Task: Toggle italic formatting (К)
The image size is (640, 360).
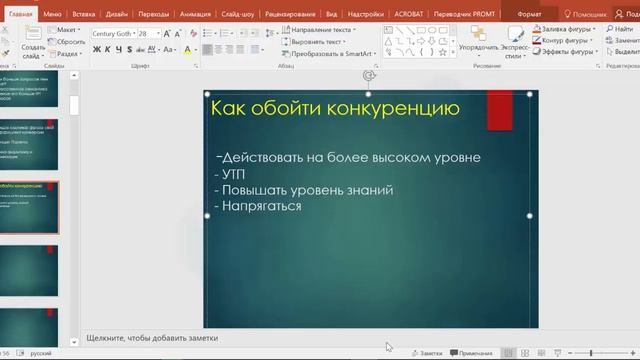Action: point(108,49)
